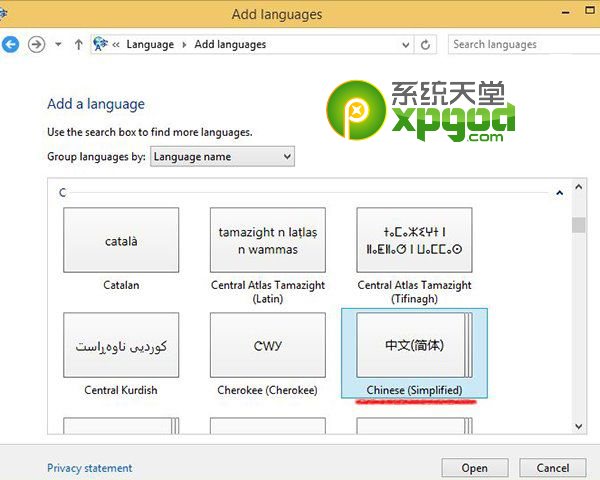Click the Up one level arrow
This screenshot has height=480, width=600.
coord(78,45)
